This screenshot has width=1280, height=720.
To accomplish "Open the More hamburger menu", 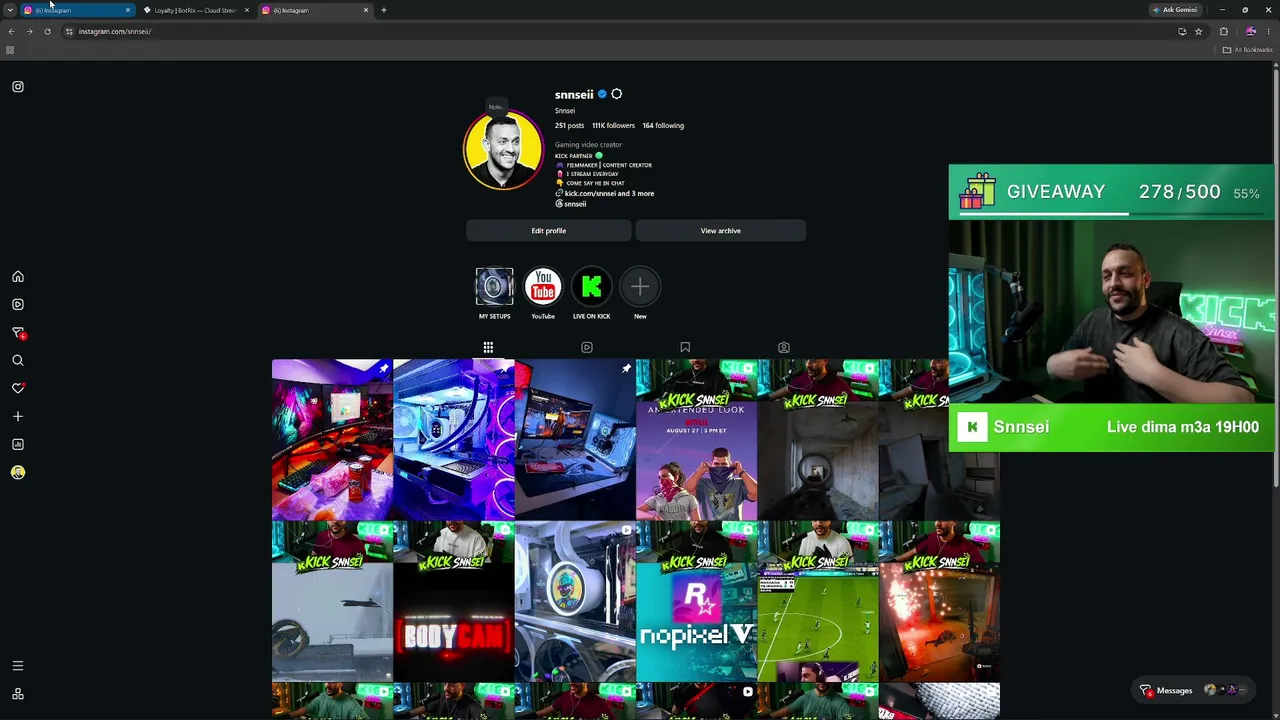I will click(18, 666).
